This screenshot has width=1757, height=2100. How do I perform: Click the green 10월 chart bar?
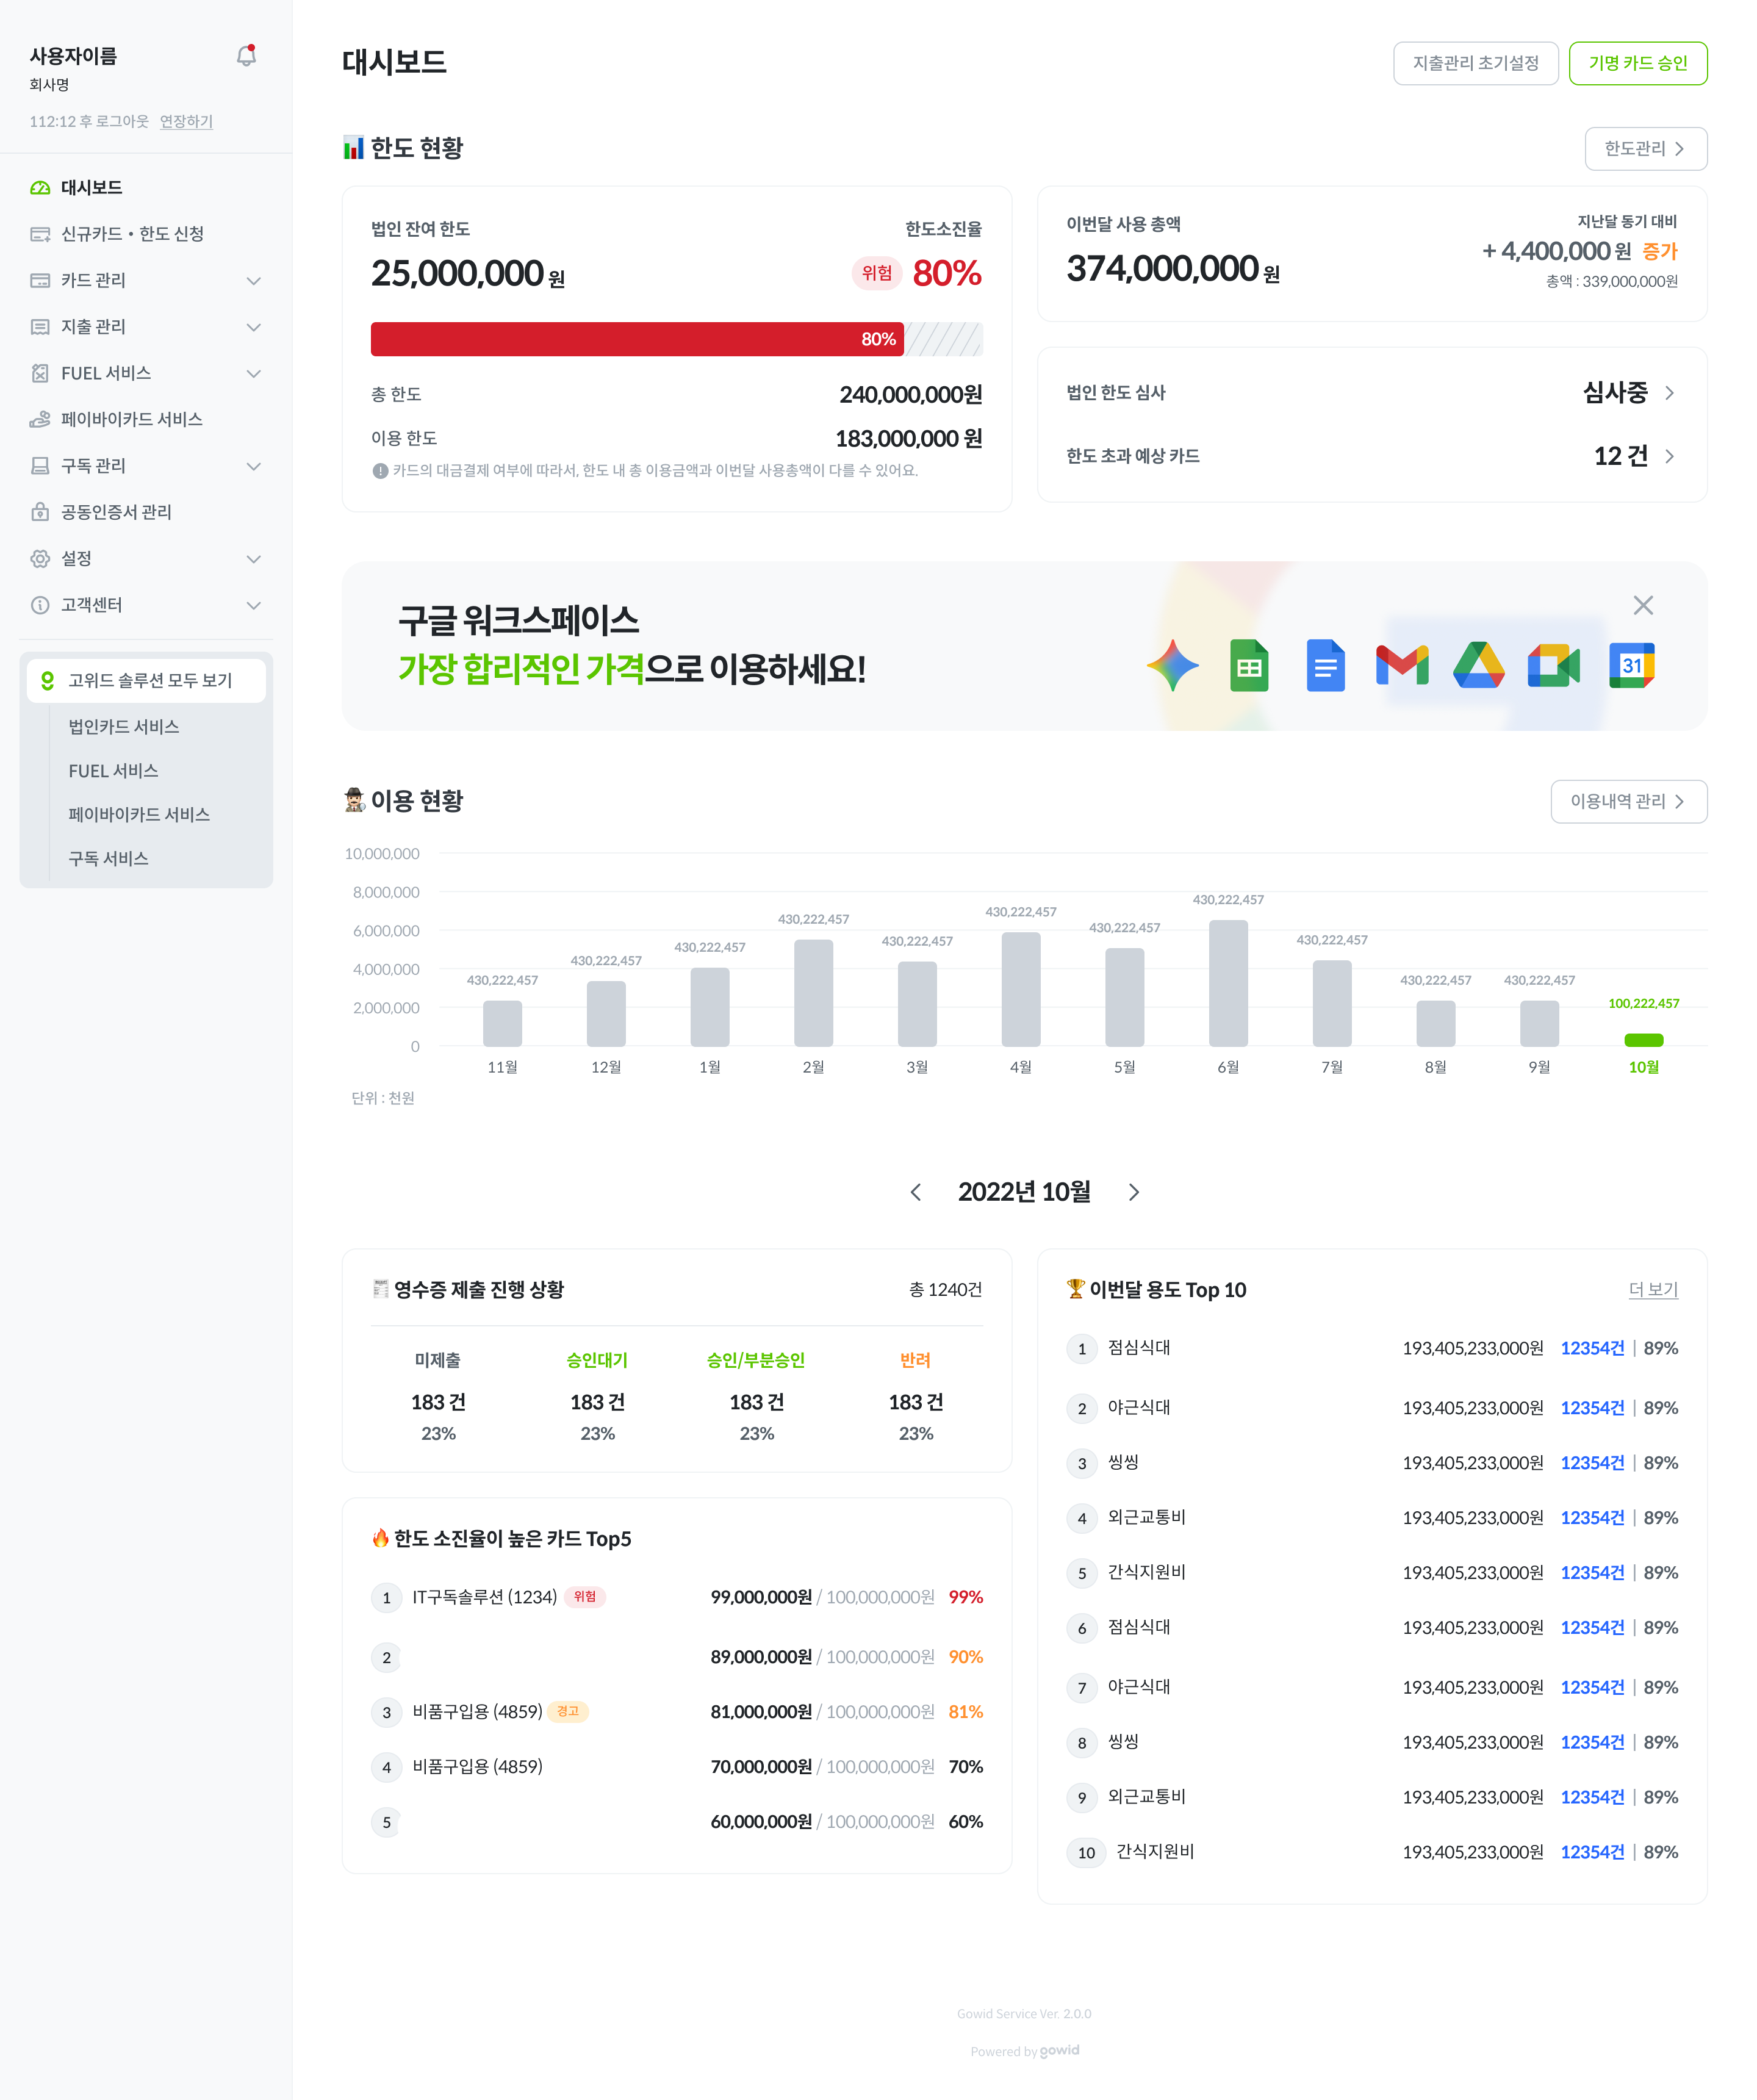click(1643, 1040)
